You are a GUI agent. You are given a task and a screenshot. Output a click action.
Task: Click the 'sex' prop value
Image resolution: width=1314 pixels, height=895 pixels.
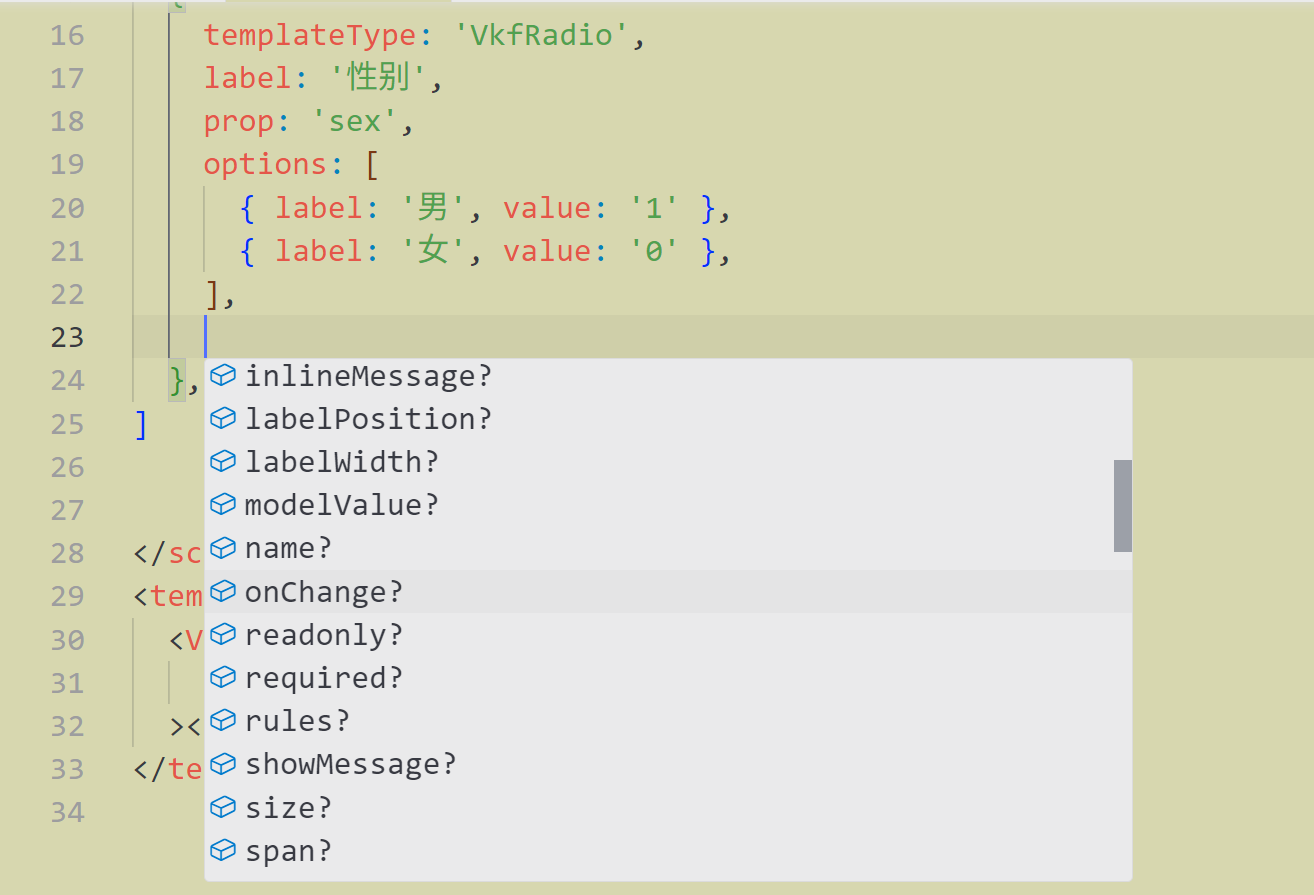pos(357,121)
